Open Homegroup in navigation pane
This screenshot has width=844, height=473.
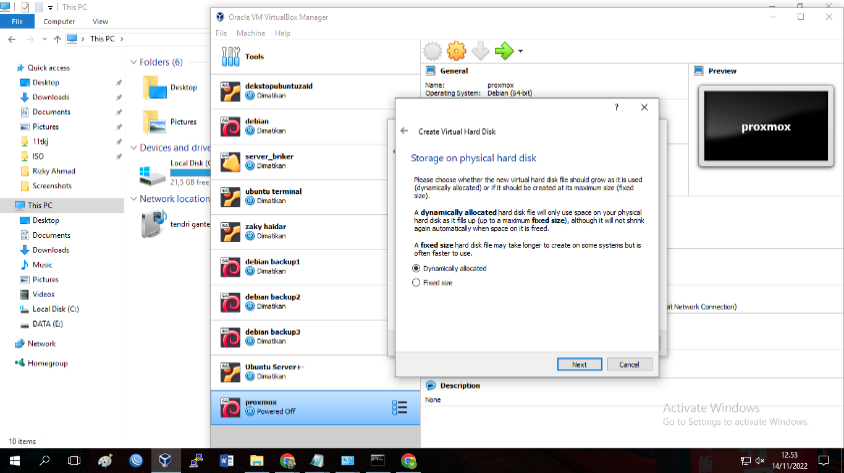pos(47,363)
